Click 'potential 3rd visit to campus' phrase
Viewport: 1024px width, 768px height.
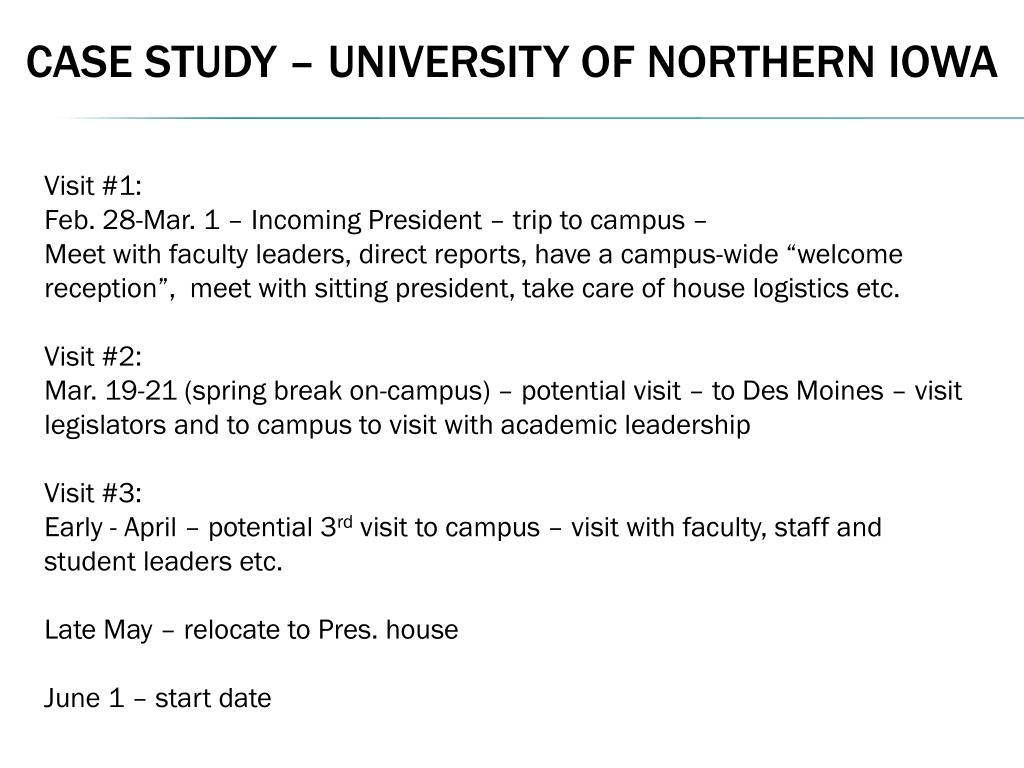tap(374, 528)
